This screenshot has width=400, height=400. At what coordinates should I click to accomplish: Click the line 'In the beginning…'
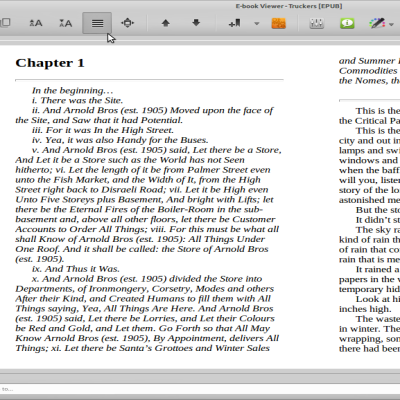(73, 90)
